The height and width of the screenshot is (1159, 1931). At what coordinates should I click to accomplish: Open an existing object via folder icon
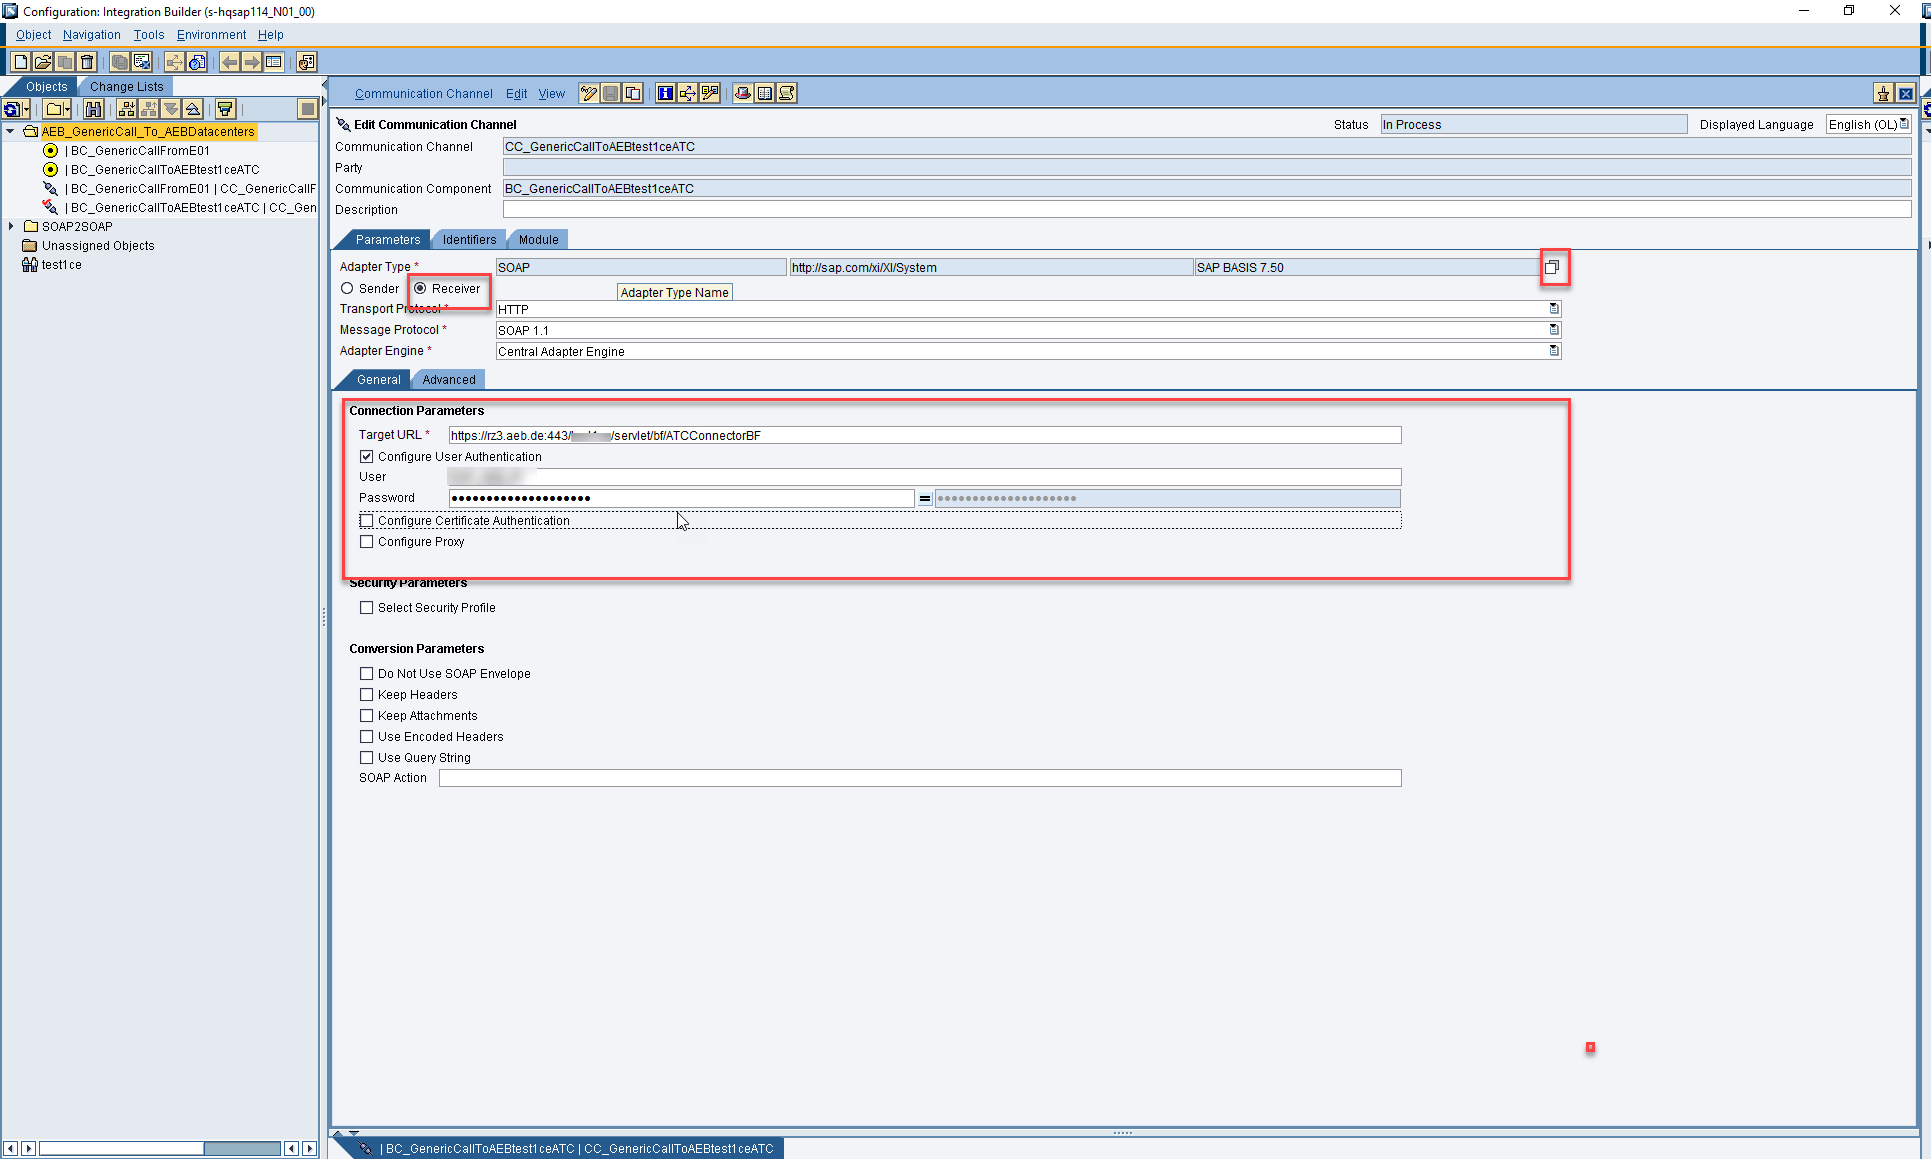click(43, 61)
